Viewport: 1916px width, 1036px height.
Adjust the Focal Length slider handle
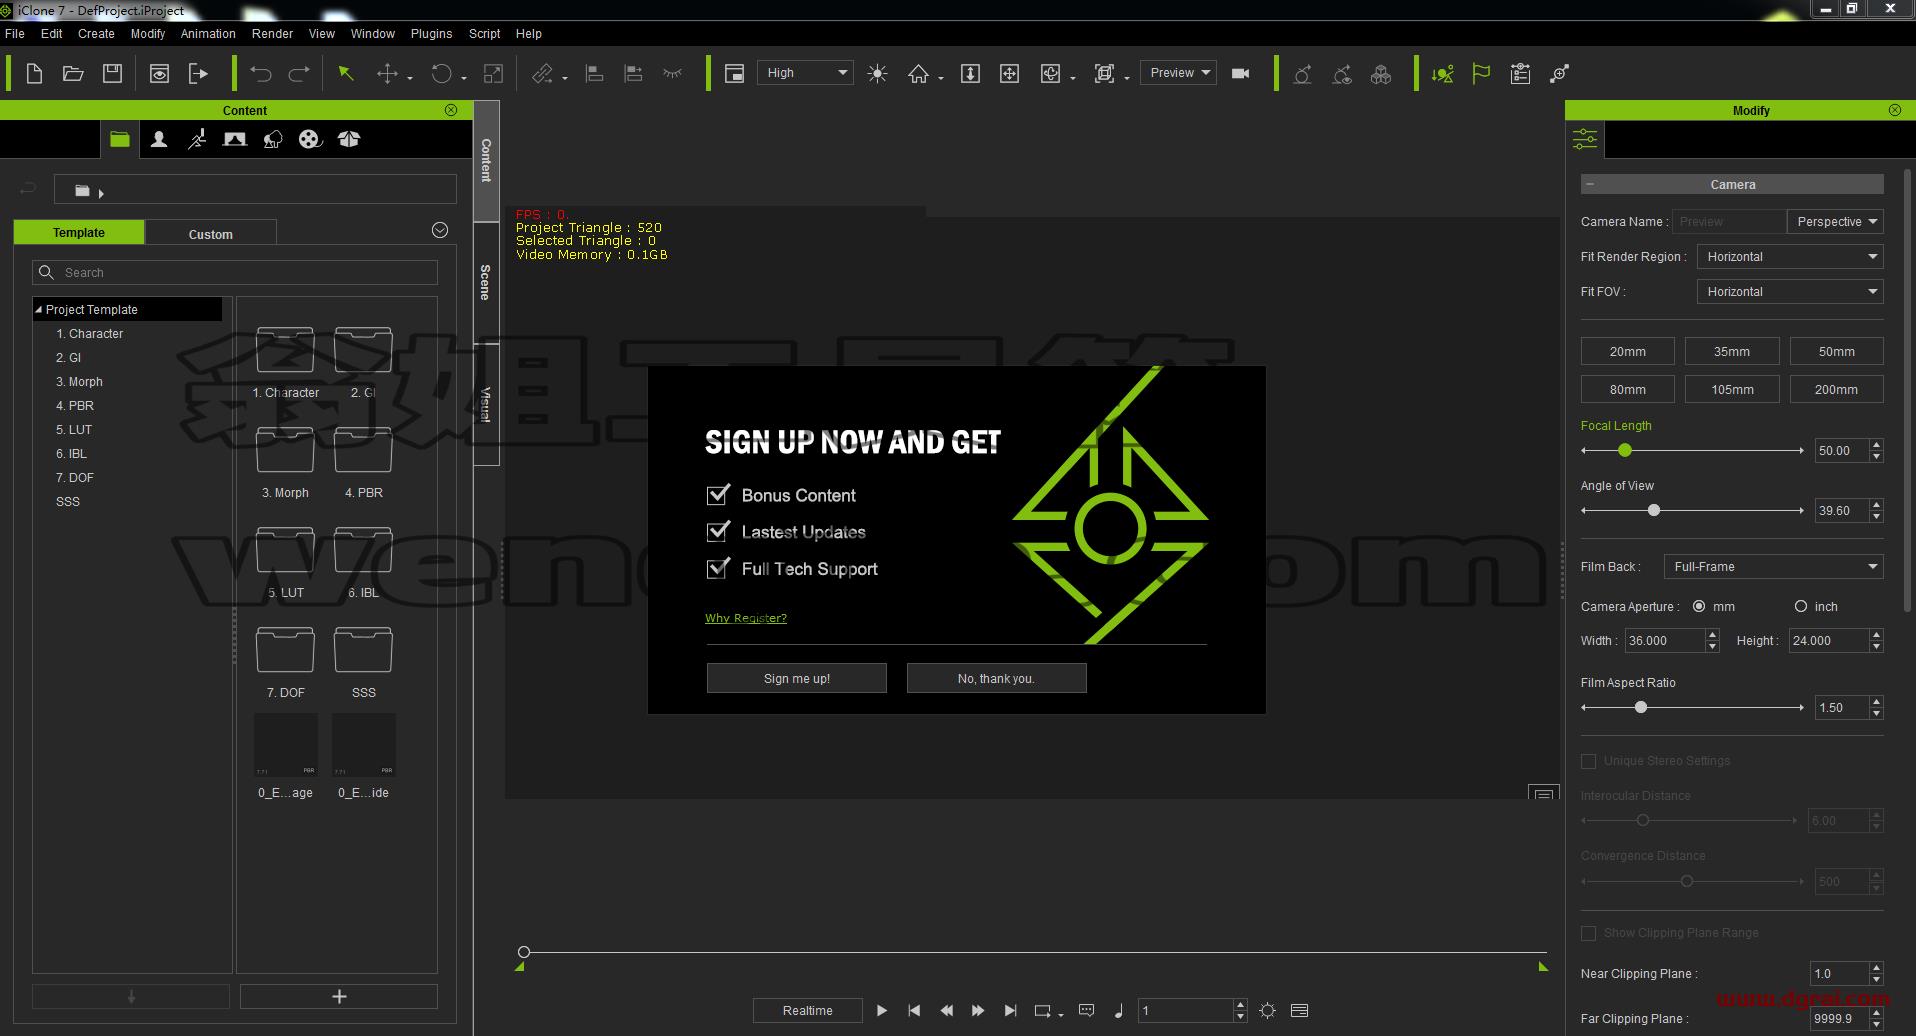1625,451
